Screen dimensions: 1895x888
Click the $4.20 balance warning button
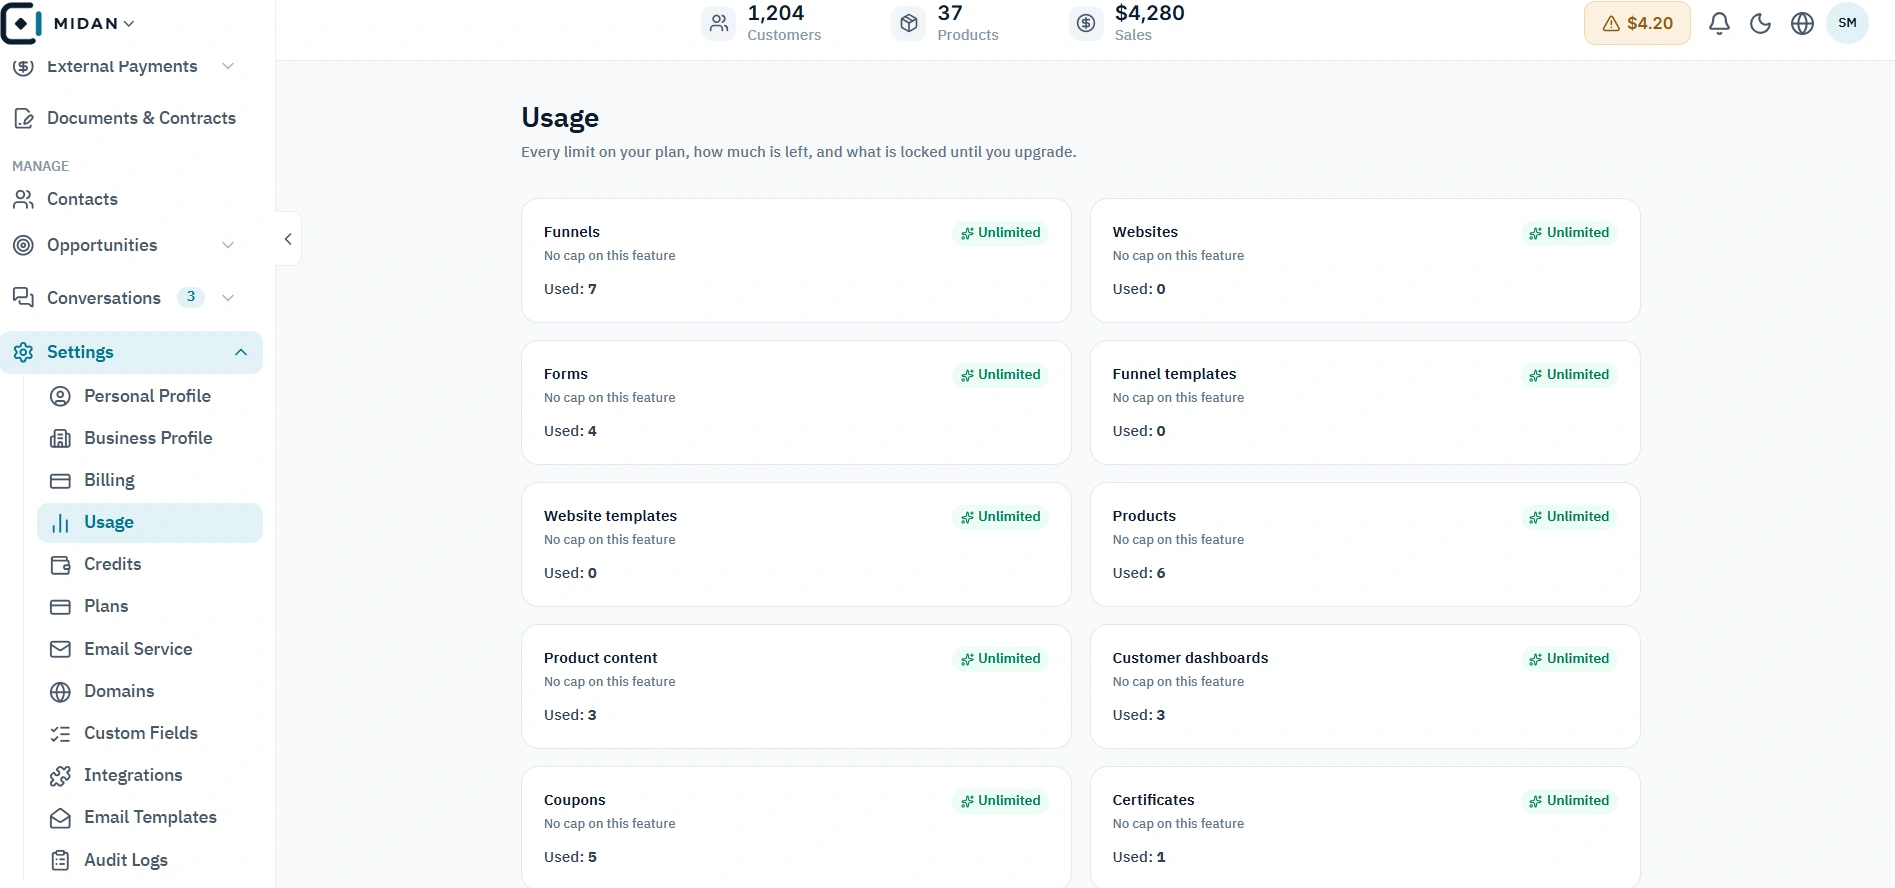tap(1637, 23)
